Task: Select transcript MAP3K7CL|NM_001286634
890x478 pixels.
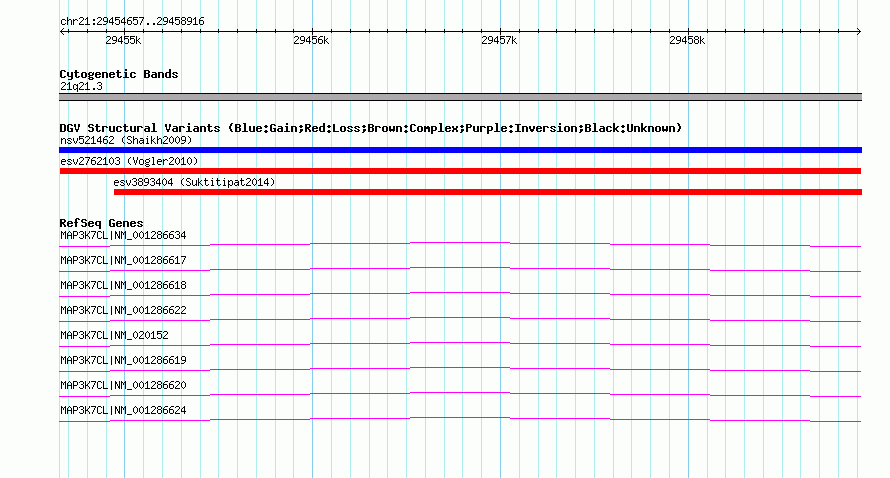Action: tap(123, 235)
